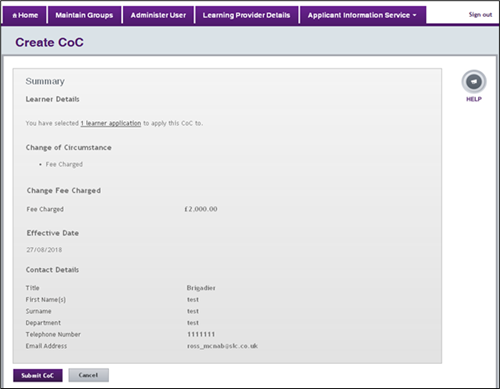Click the Contact Details heading
The image size is (500, 389).
[x=52, y=270]
